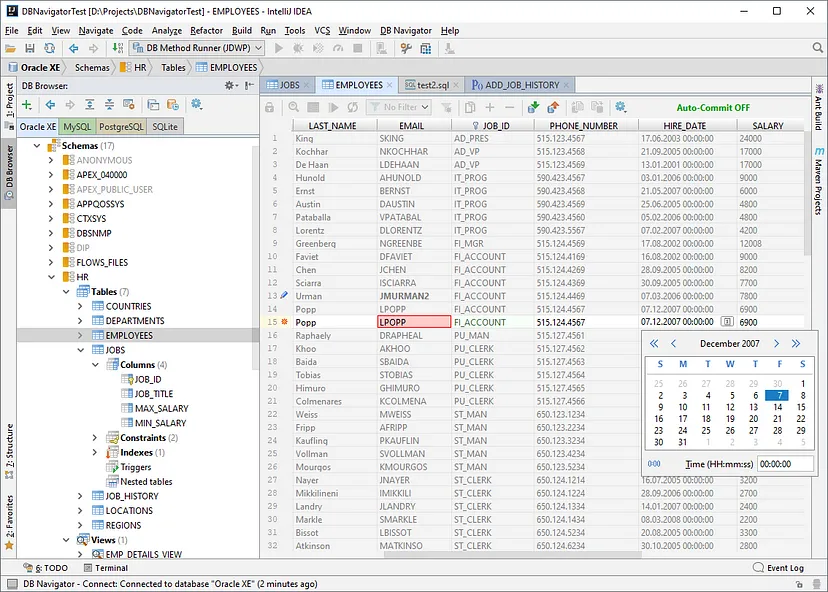Click the find magnifier in data editor toolbar
This screenshot has height=592, width=828.
point(294,107)
